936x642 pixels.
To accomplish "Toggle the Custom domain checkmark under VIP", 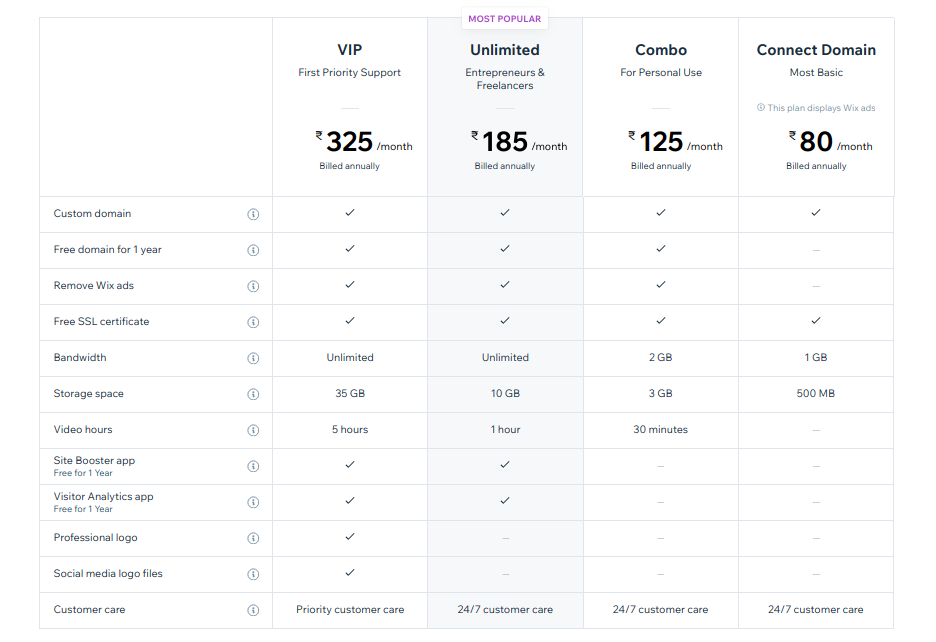I will point(349,213).
